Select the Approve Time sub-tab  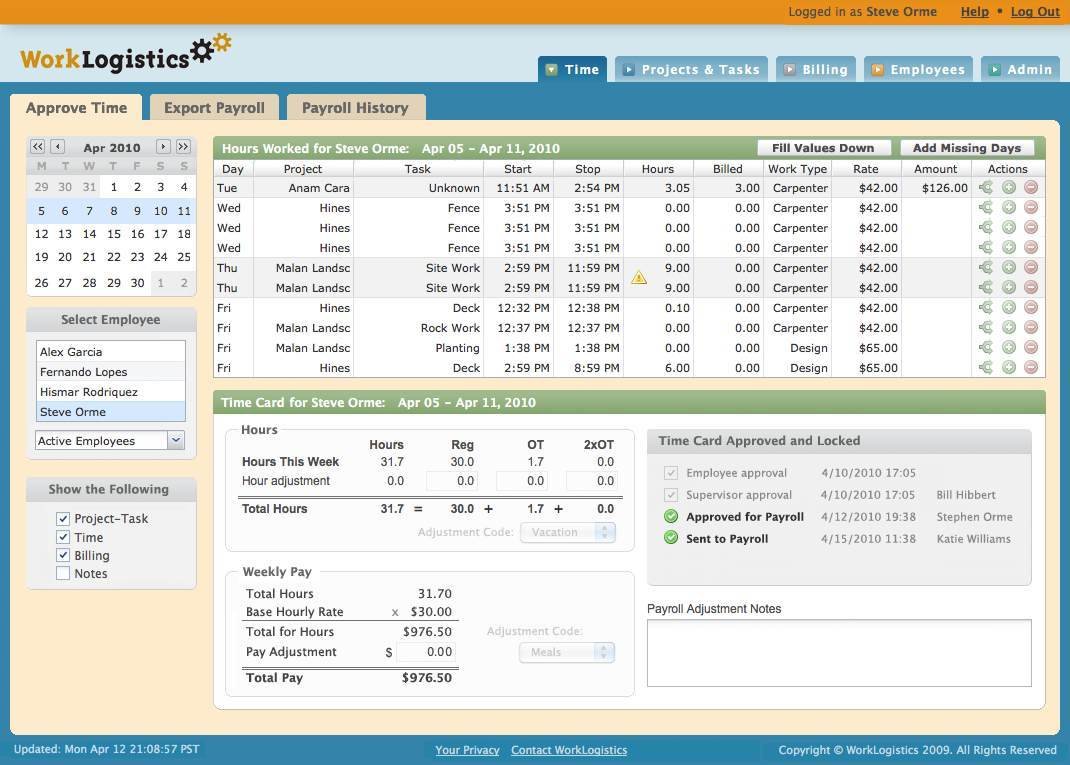76,108
